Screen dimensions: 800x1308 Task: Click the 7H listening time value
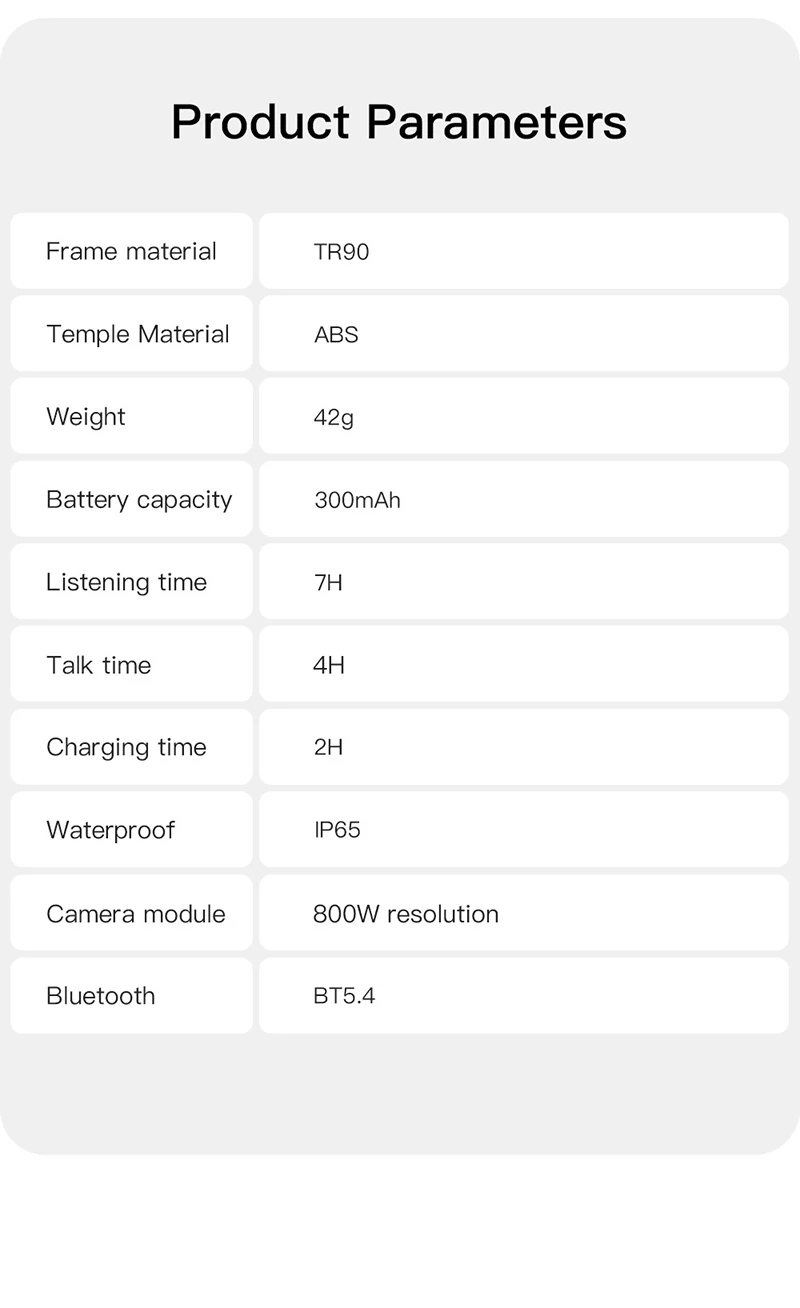point(328,582)
